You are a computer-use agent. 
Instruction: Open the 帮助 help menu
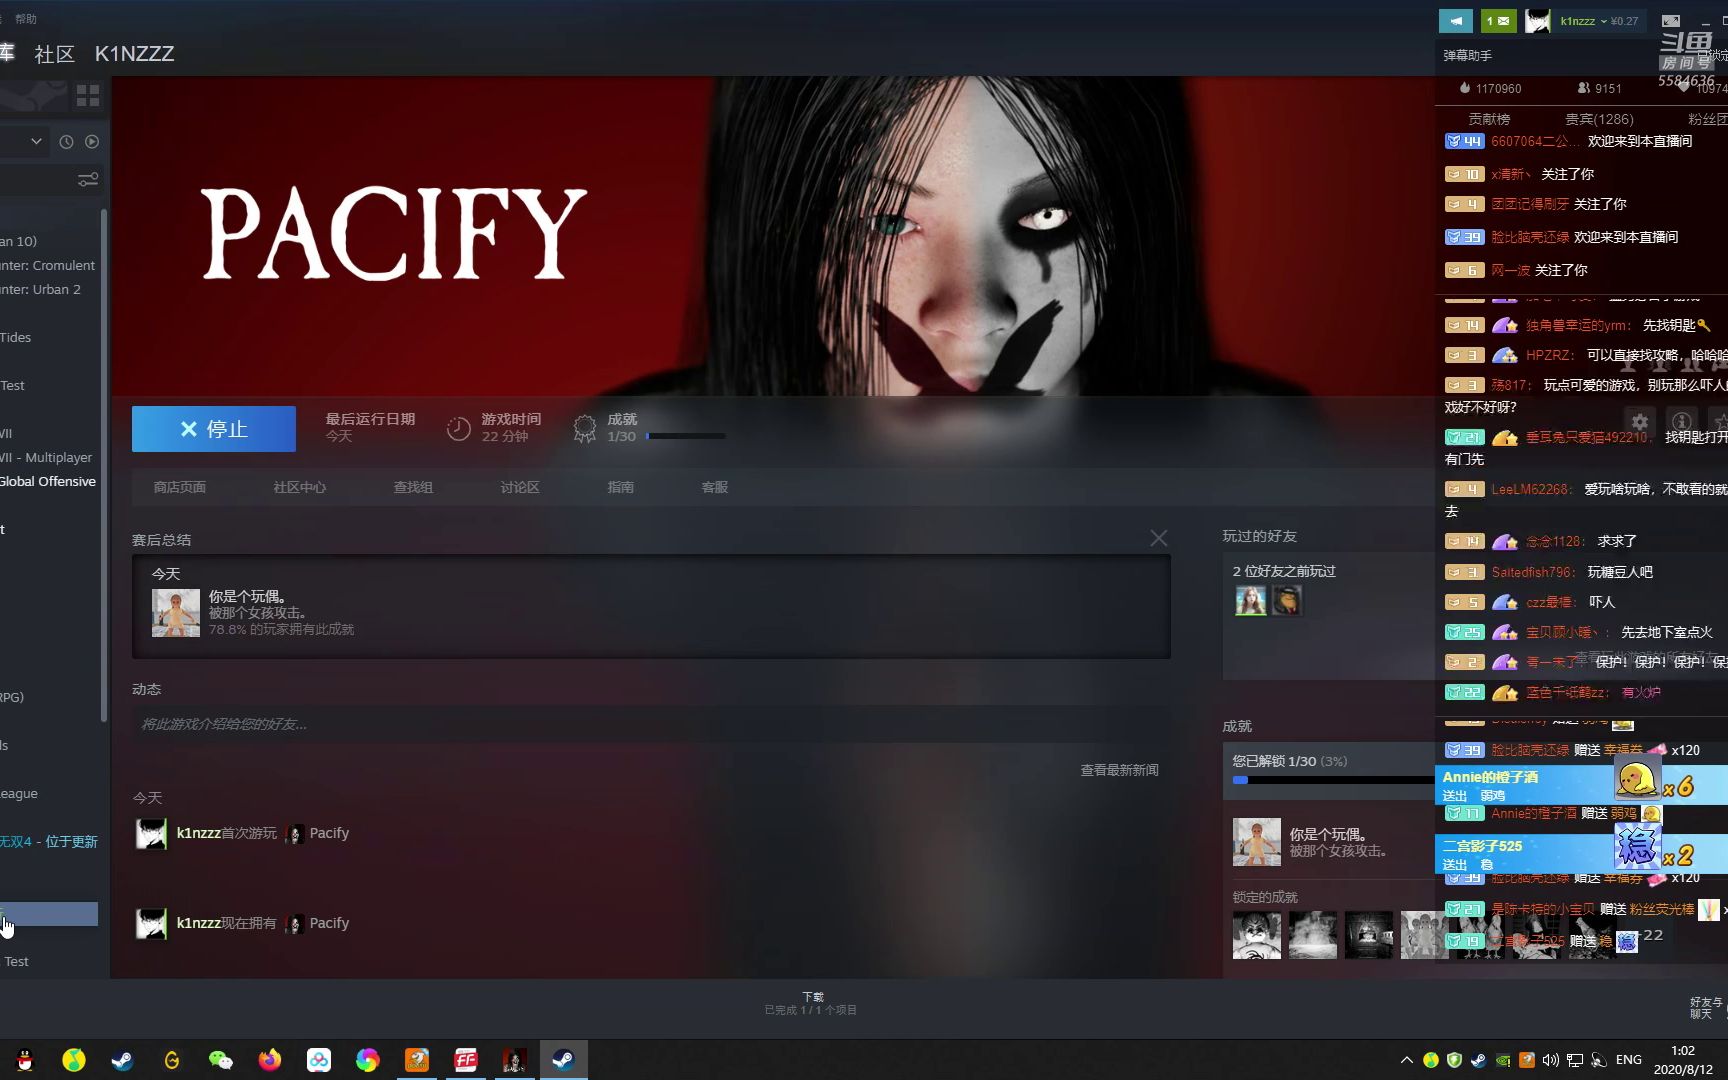point(26,19)
